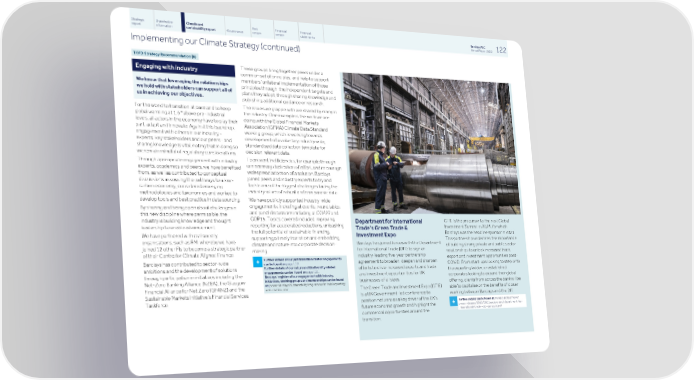
Task: Switch to Shareholder information tab
Action: [x=166, y=22]
